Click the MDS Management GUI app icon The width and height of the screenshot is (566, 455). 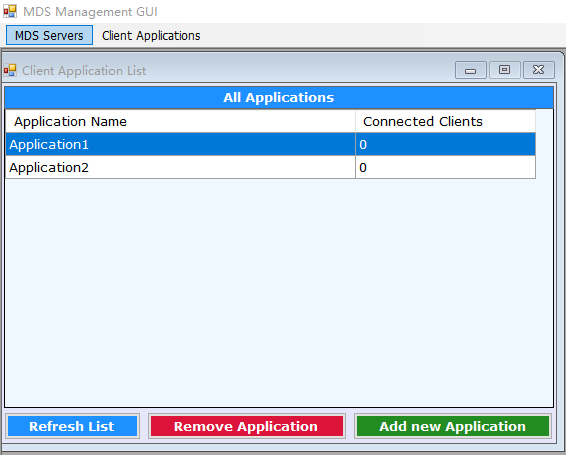click(x=10, y=12)
